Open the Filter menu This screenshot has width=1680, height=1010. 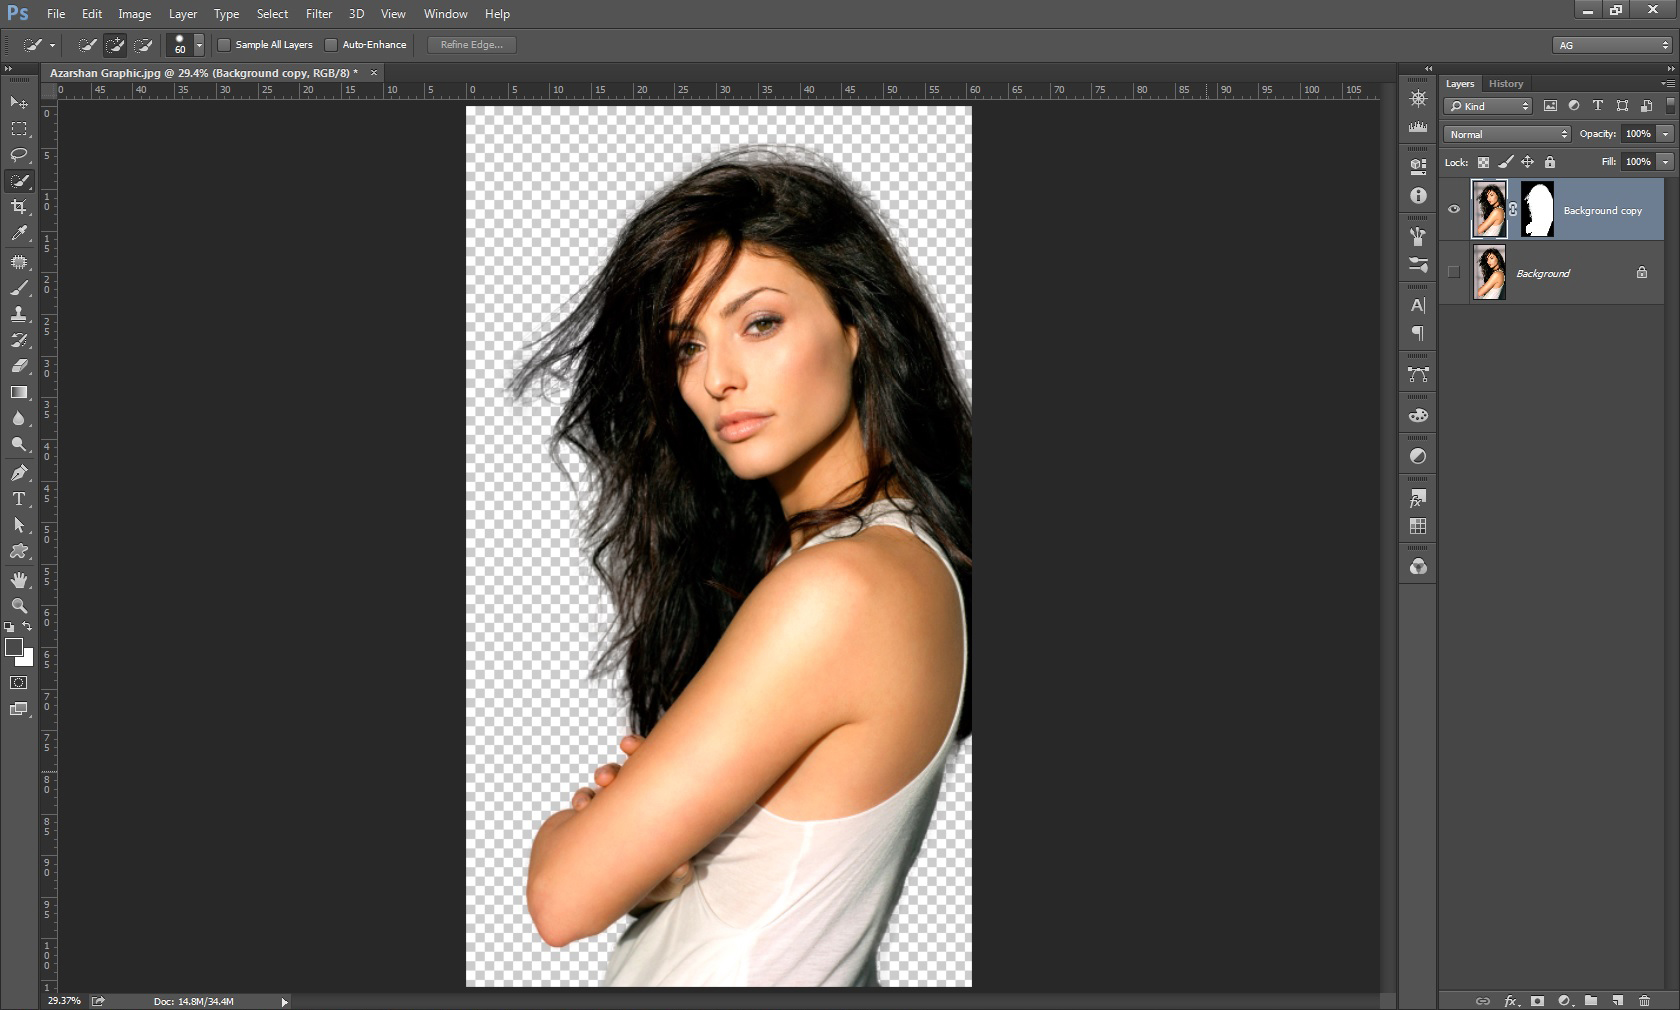(x=319, y=14)
